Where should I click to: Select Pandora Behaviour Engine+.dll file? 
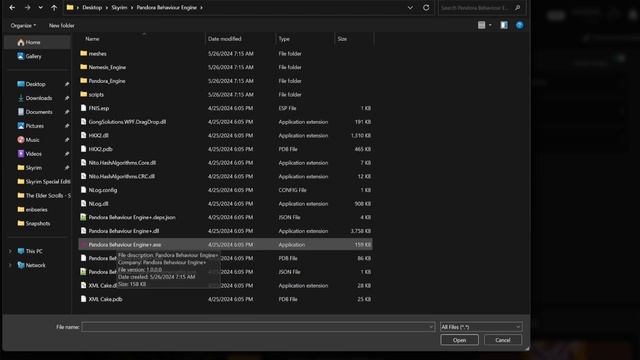click(225, 231)
